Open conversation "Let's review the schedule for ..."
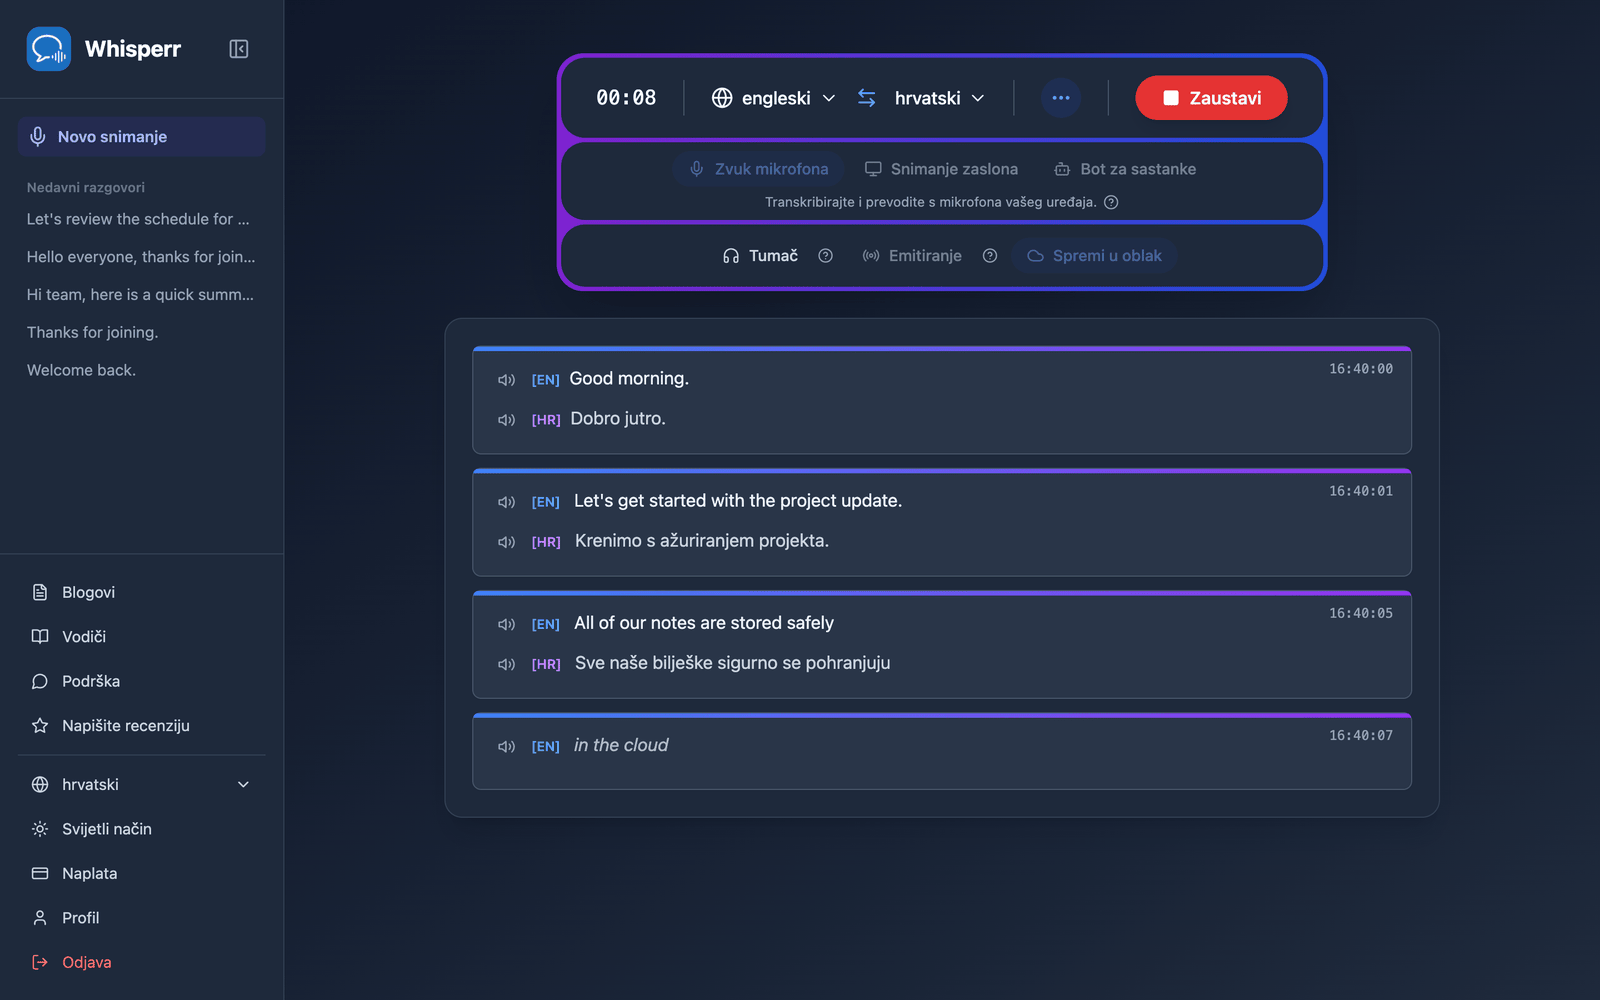Viewport: 1600px width, 1000px height. (x=138, y=219)
